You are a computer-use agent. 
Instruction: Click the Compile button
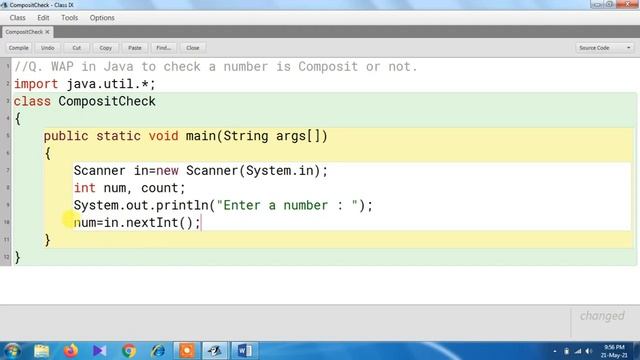pyautogui.click(x=18, y=48)
